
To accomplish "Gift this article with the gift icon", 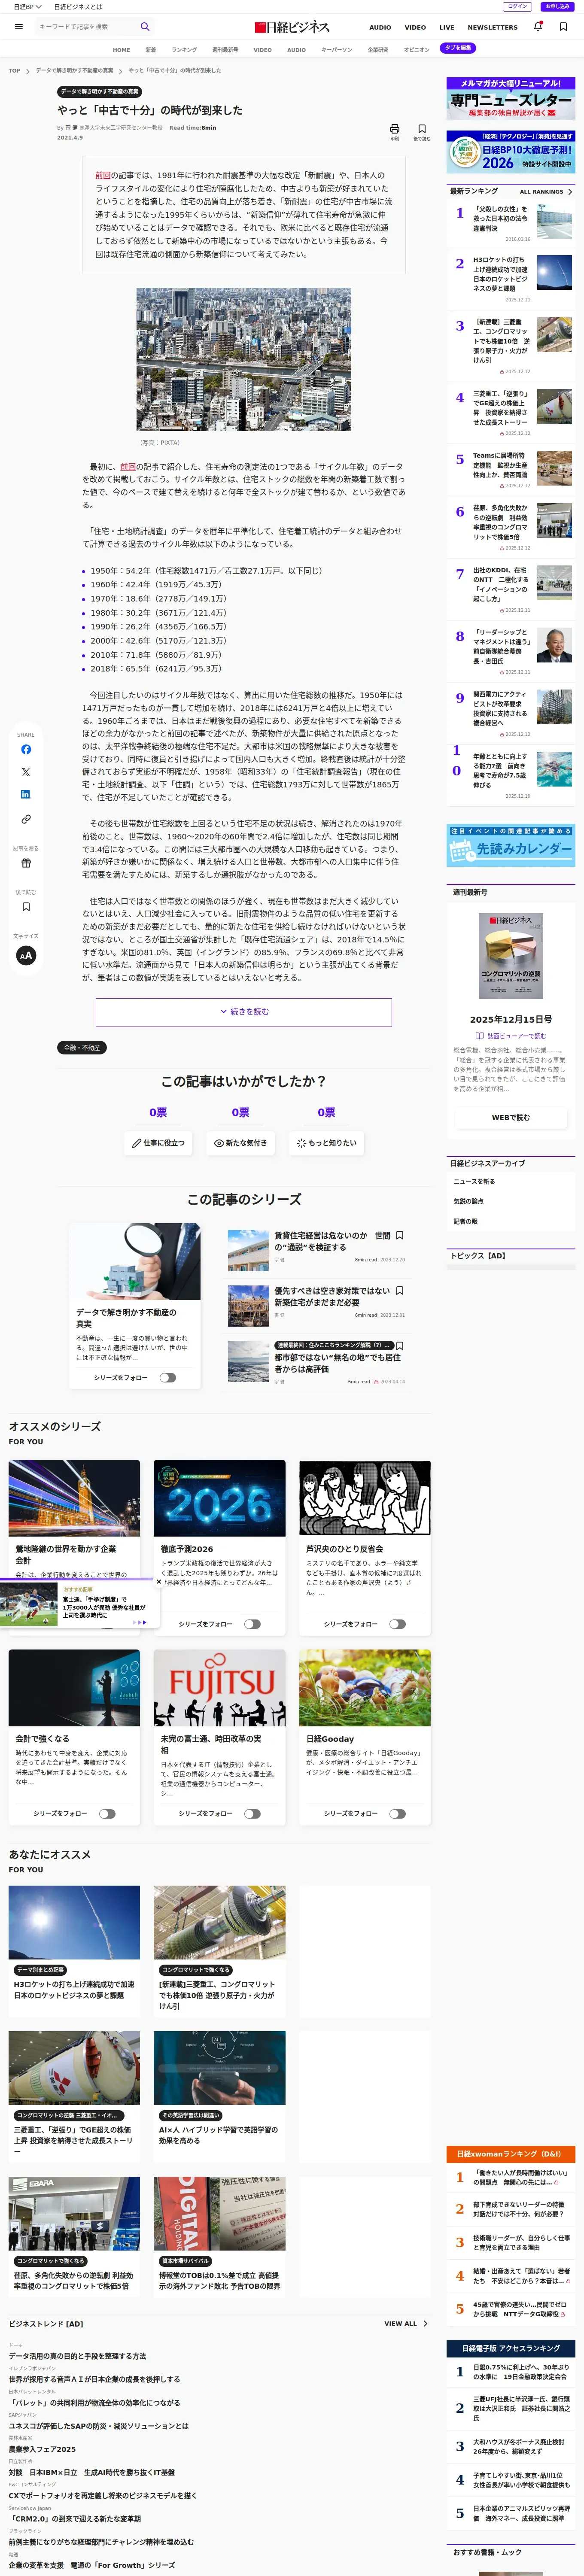I will [26, 863].
